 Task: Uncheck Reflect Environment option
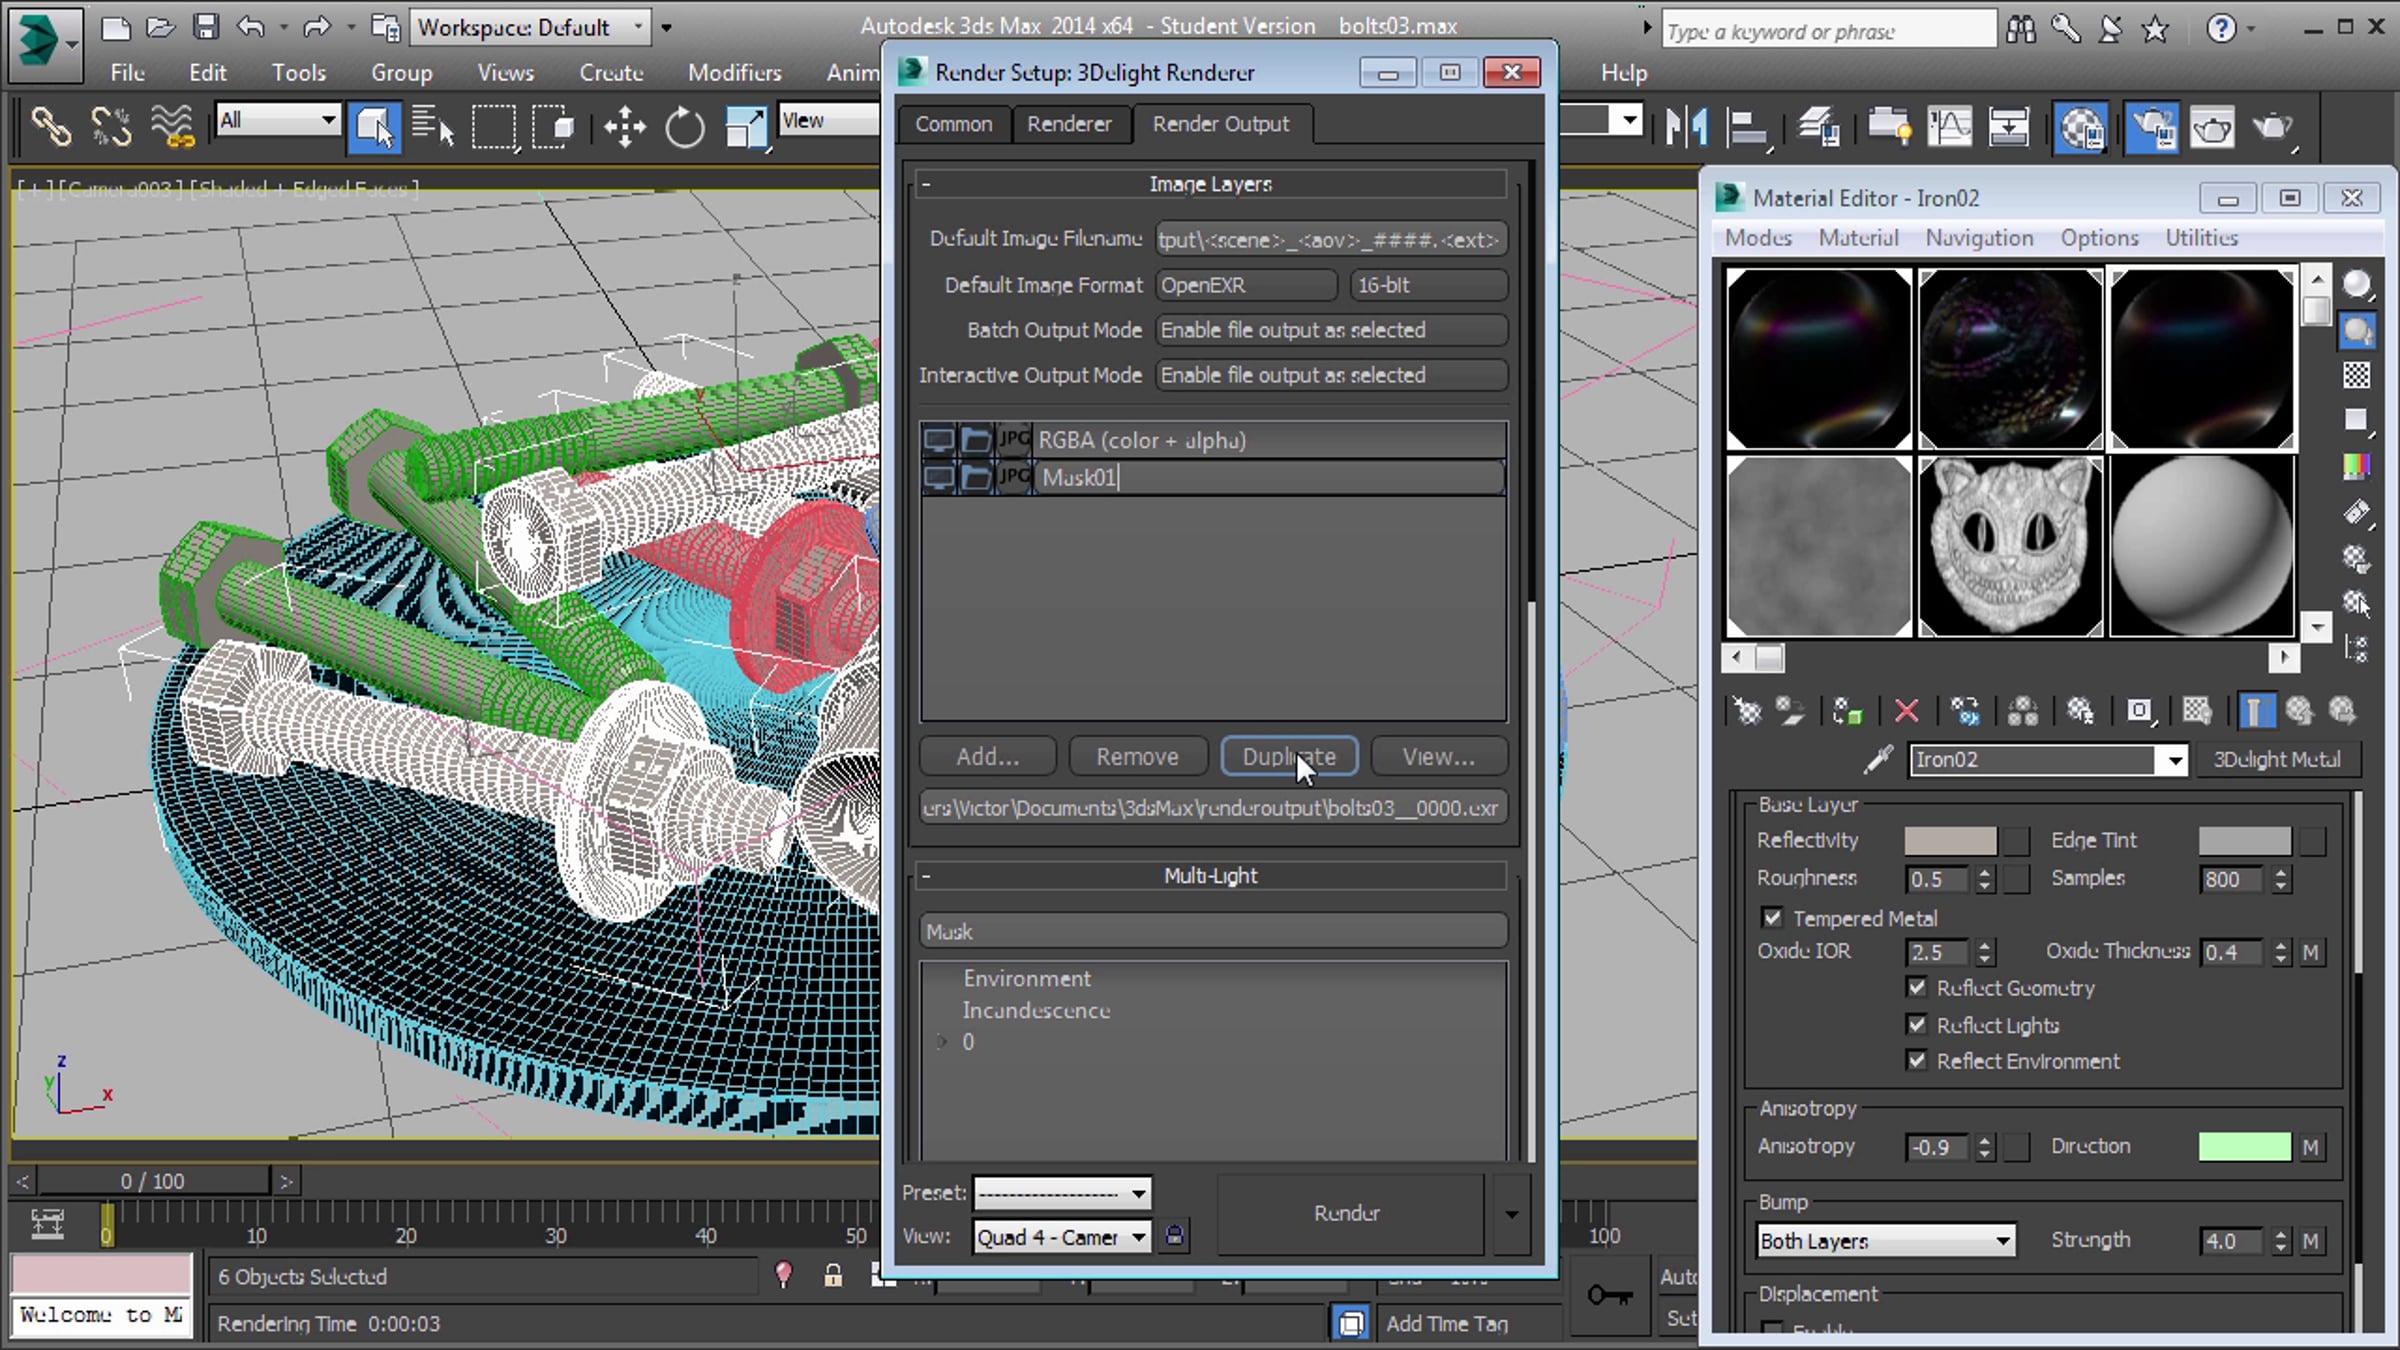click(1916, 1060)
